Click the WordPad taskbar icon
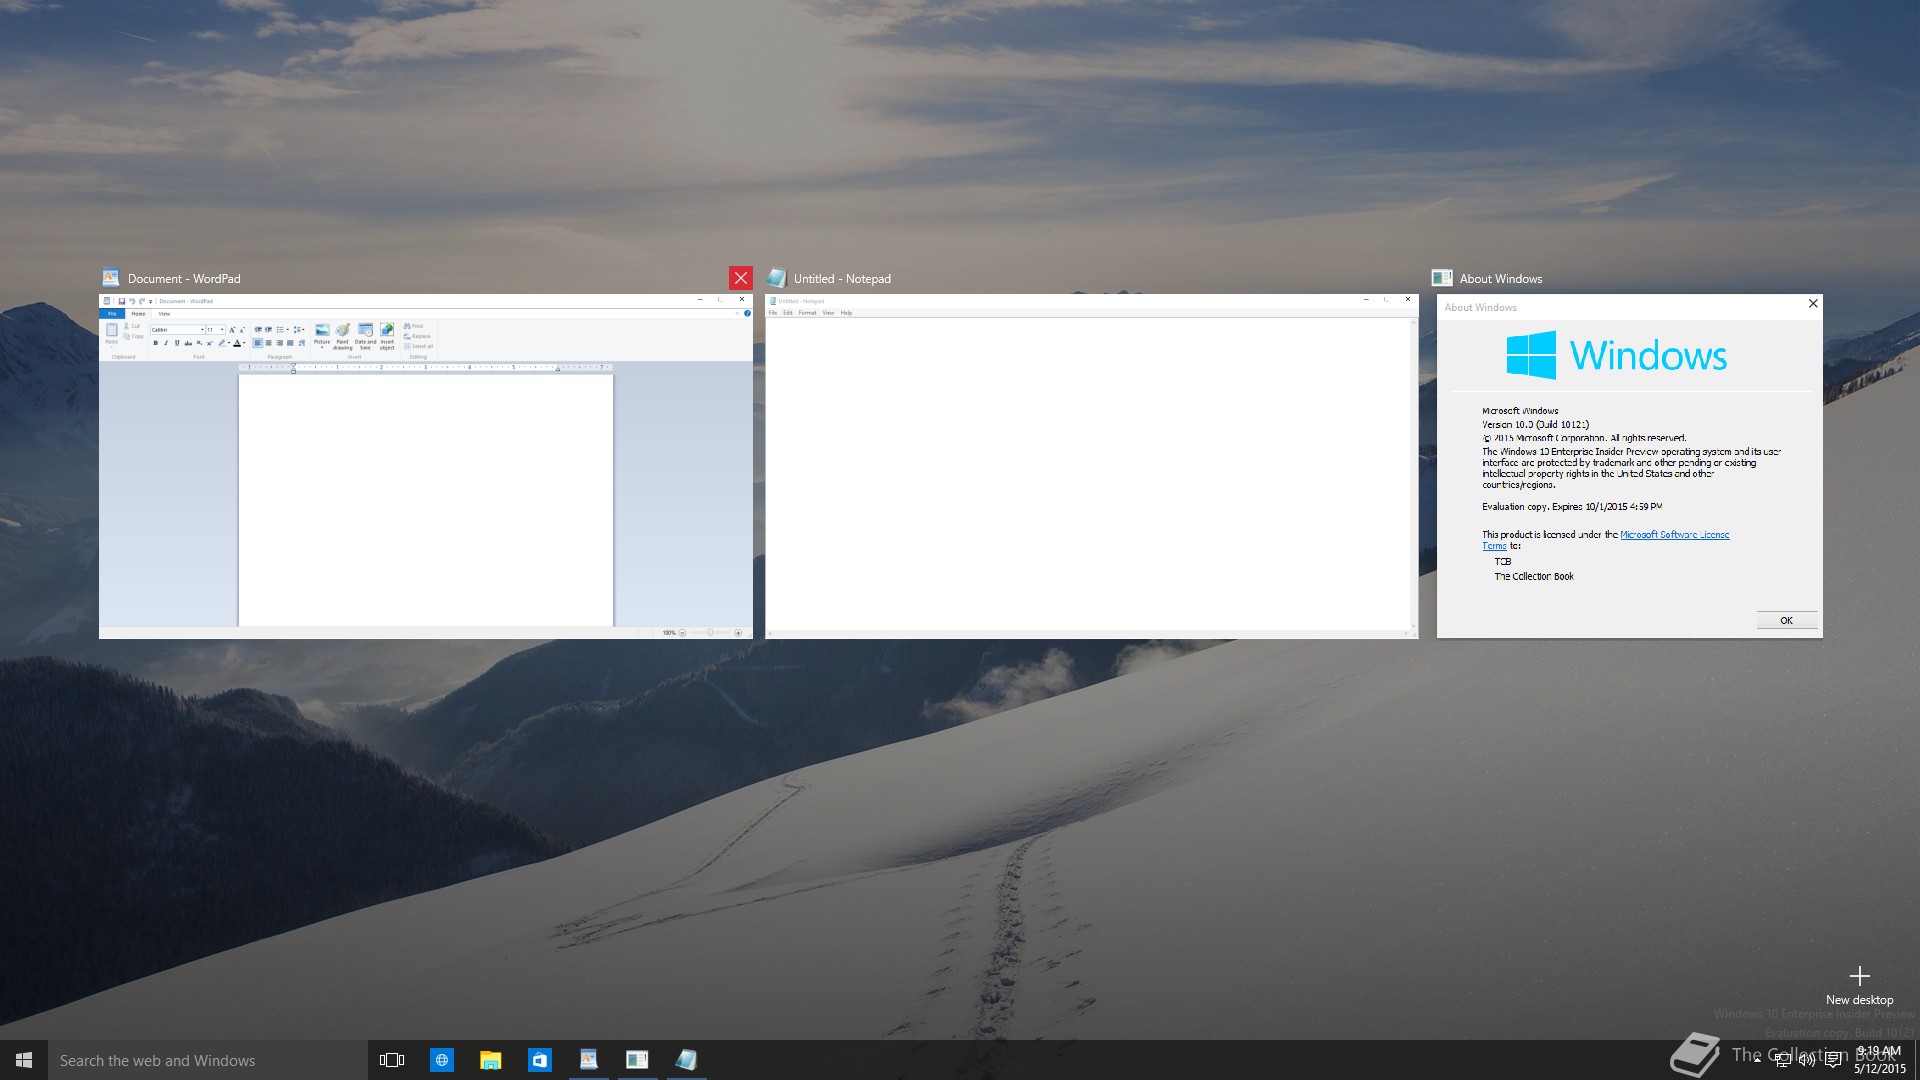The image size is (1920, 1080). tap(588, 1060)
